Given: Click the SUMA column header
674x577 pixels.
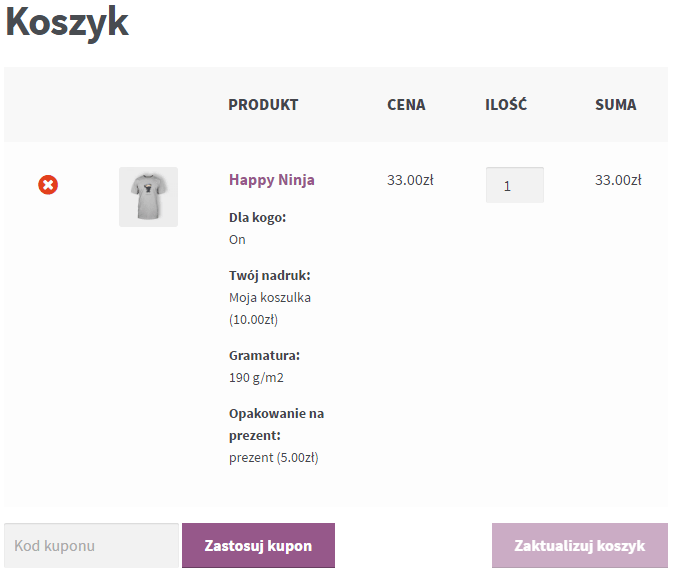Looking at the screenshot, I should [x=616, y=104].
